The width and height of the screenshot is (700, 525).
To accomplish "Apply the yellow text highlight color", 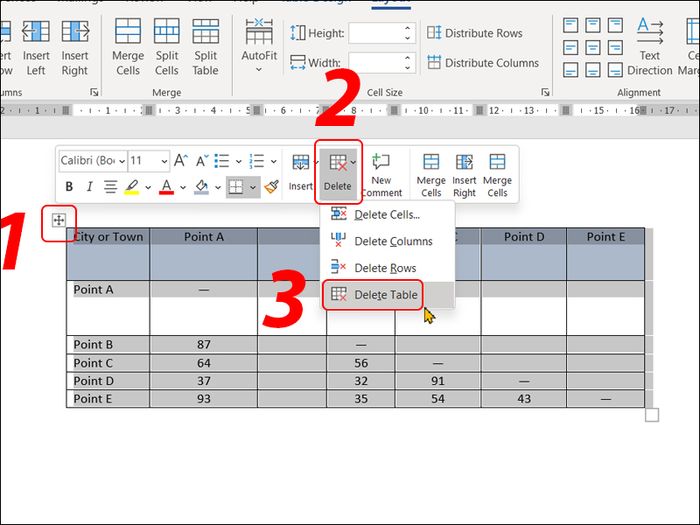I will point(132,187).
